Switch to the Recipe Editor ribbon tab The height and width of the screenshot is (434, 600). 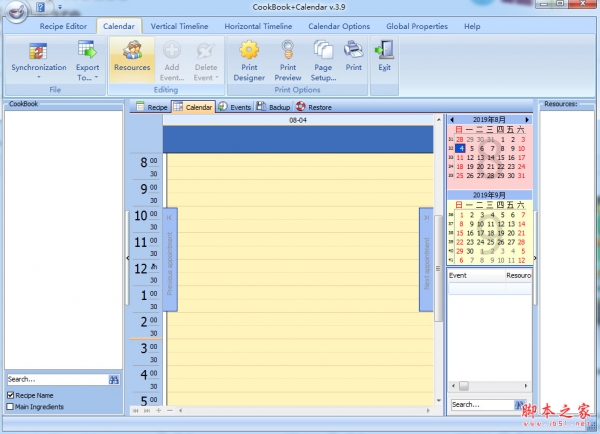[x=63, y=26]
